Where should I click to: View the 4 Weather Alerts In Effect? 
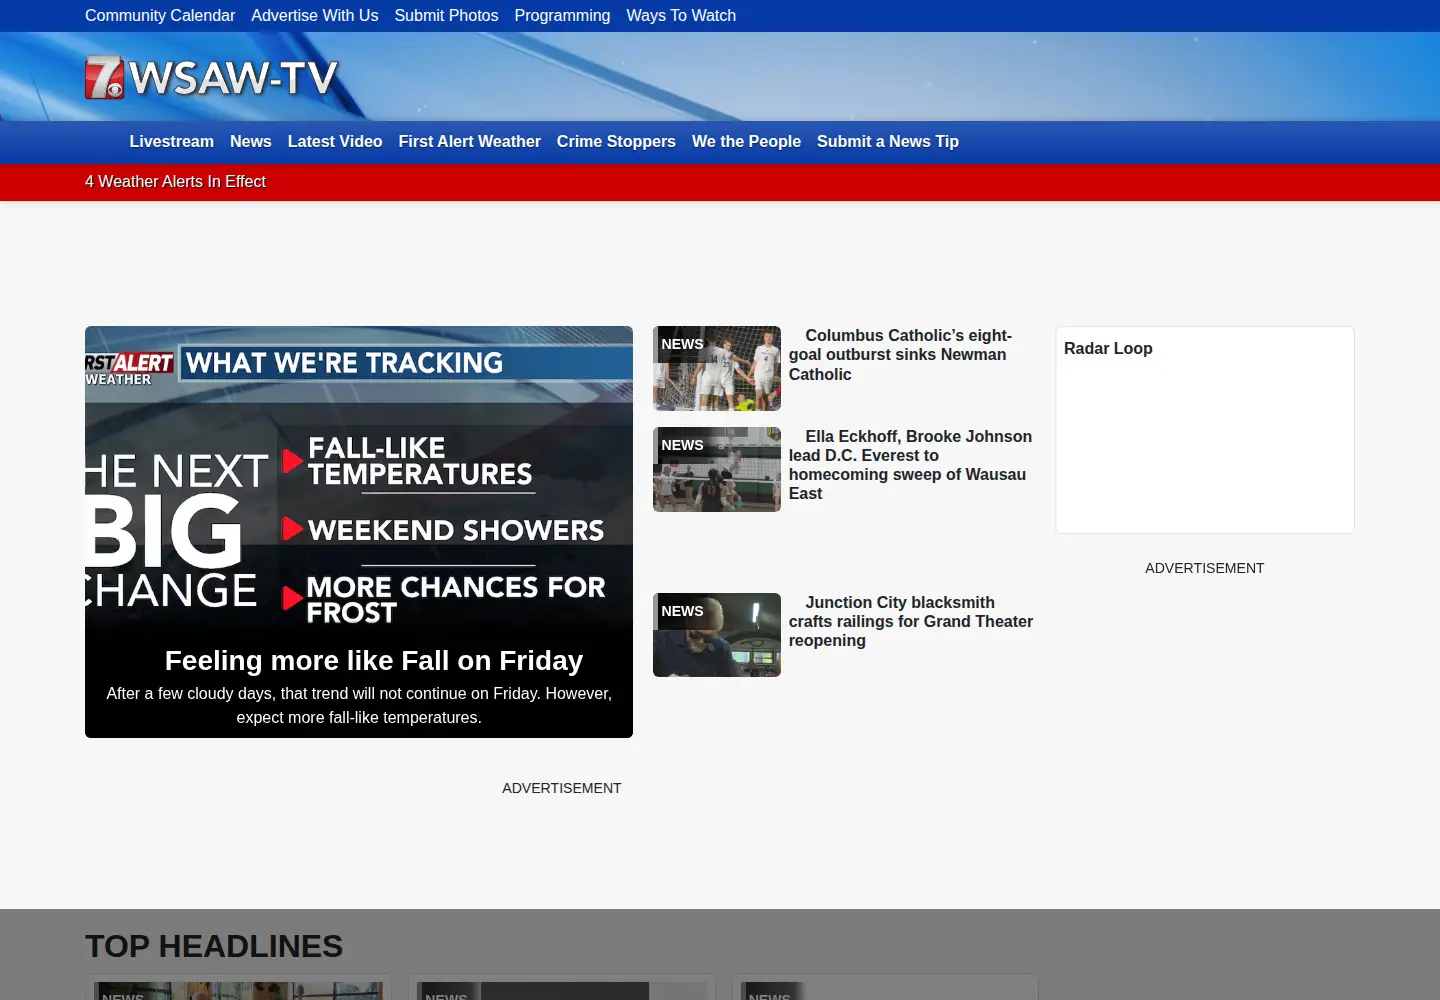click(x=175, y=182)
